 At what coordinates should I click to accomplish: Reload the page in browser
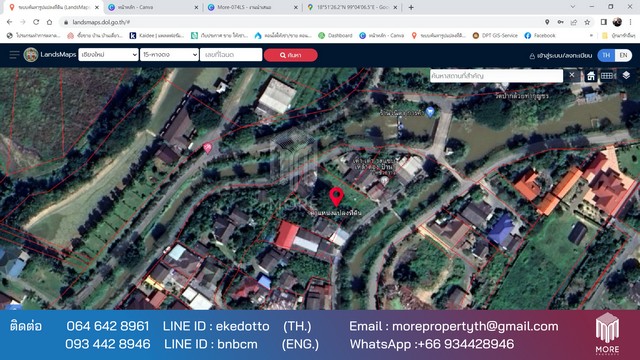pyautogui.click(x=36, y=22)
